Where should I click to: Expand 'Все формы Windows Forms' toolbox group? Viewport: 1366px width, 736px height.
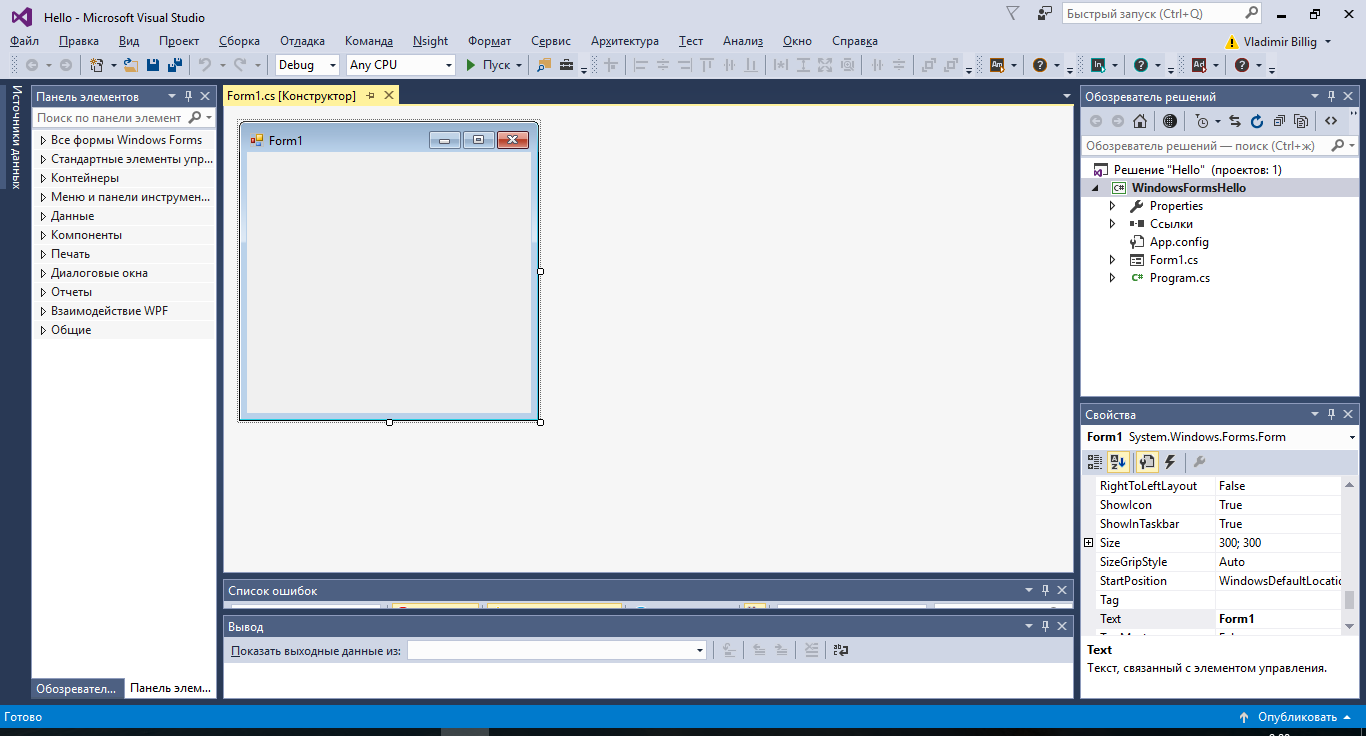(43, 140)
